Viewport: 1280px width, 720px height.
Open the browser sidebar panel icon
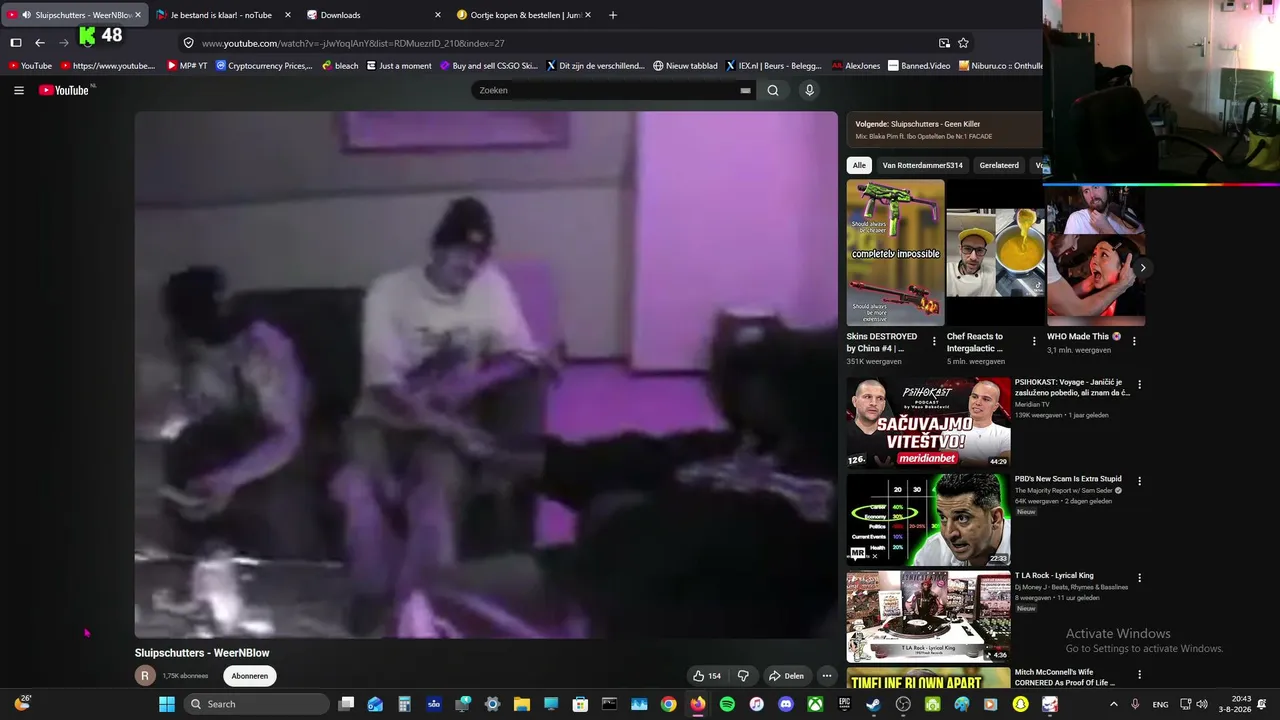(16, 43)
